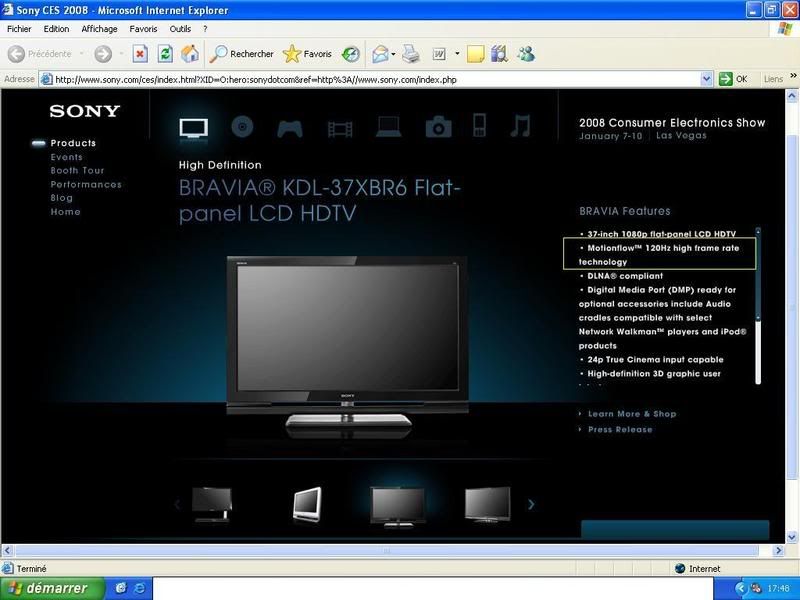Select the music note category icon
The height and width of the screenshot is (600, 800).
coord(521,126)
